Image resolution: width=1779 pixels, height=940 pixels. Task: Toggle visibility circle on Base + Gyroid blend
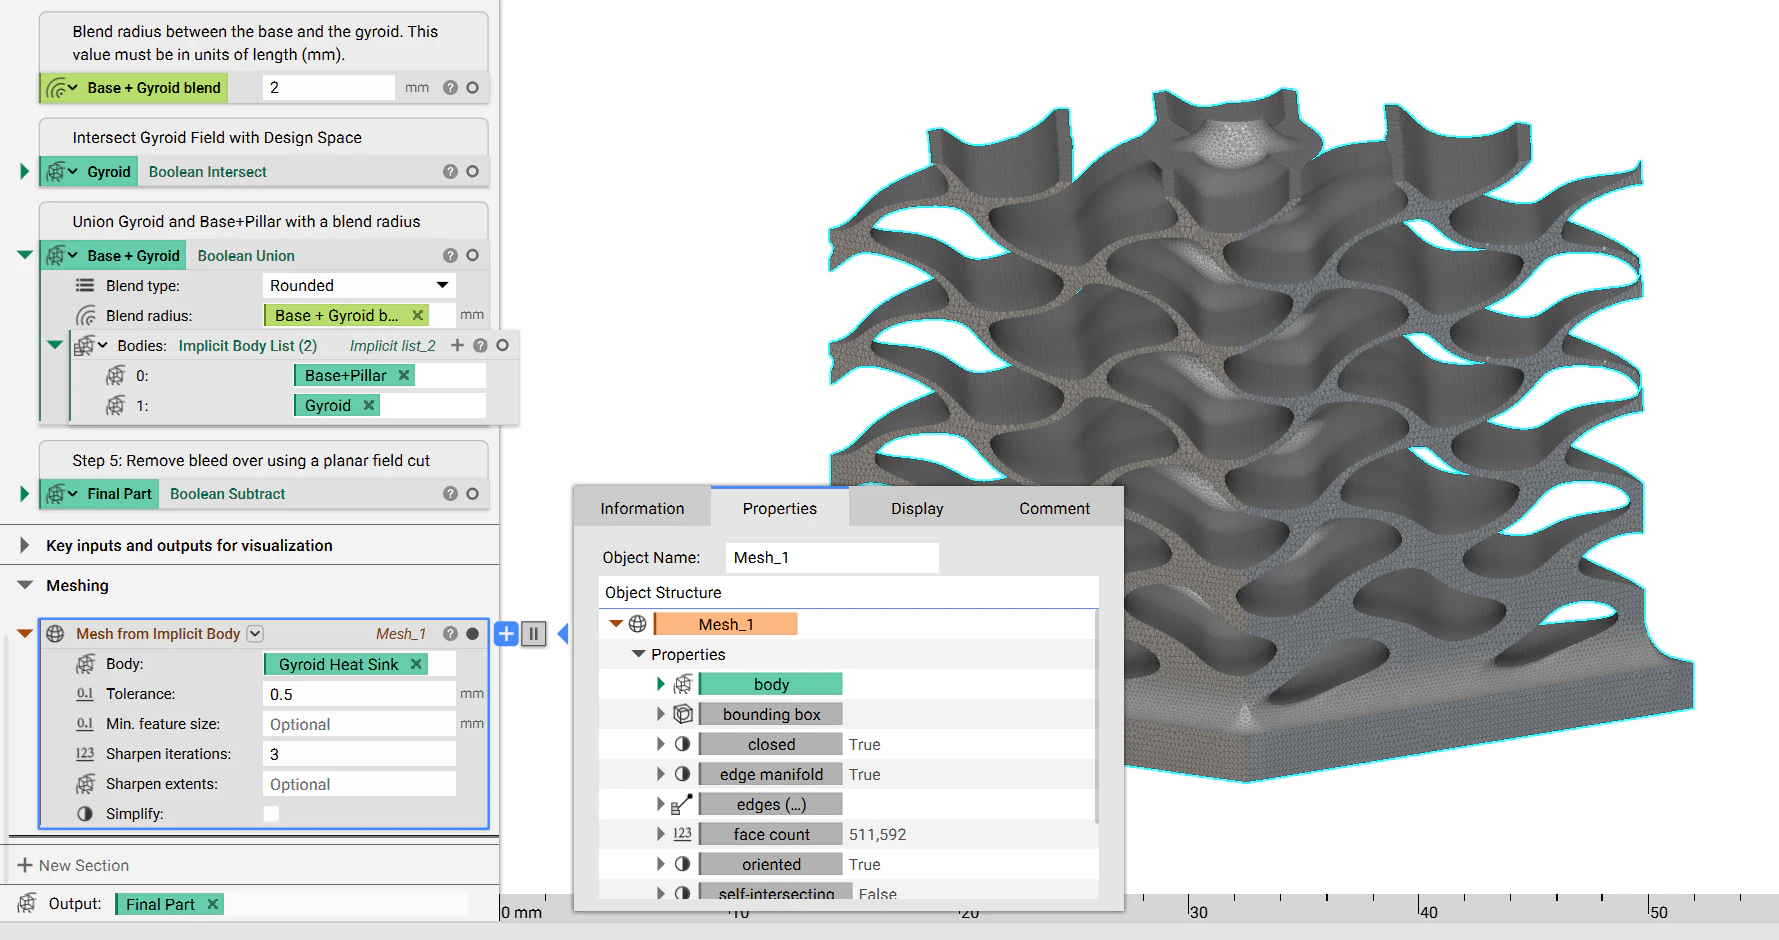(472, 88)
